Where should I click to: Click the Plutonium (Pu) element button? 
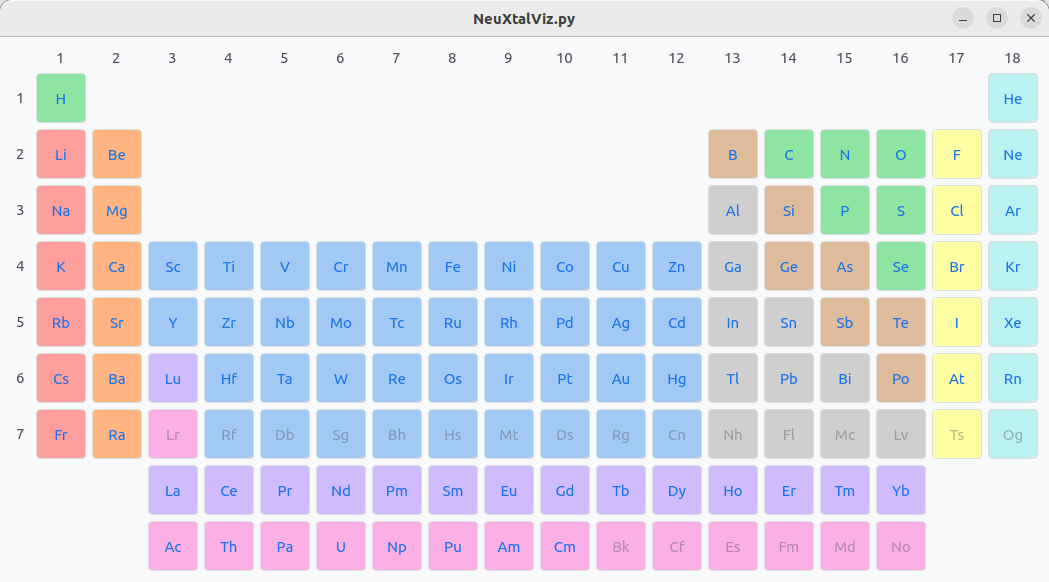pos(453,546)
